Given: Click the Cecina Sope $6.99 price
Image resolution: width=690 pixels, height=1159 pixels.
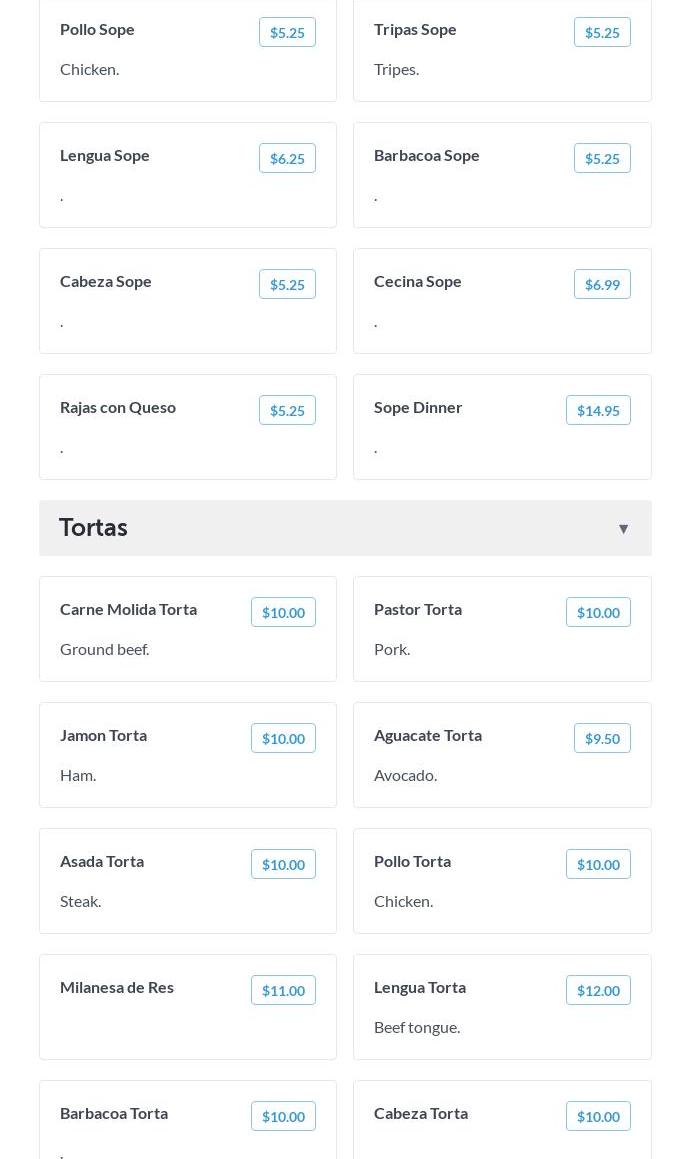Looking at the screenshot, I should pos(602,284).
